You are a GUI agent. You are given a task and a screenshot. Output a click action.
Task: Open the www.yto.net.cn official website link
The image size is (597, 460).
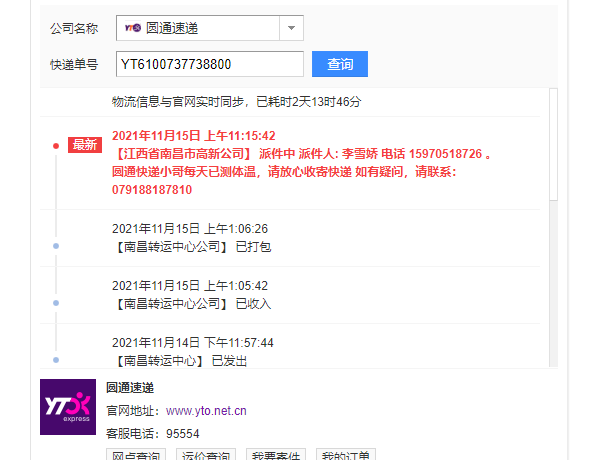point(206,411)
